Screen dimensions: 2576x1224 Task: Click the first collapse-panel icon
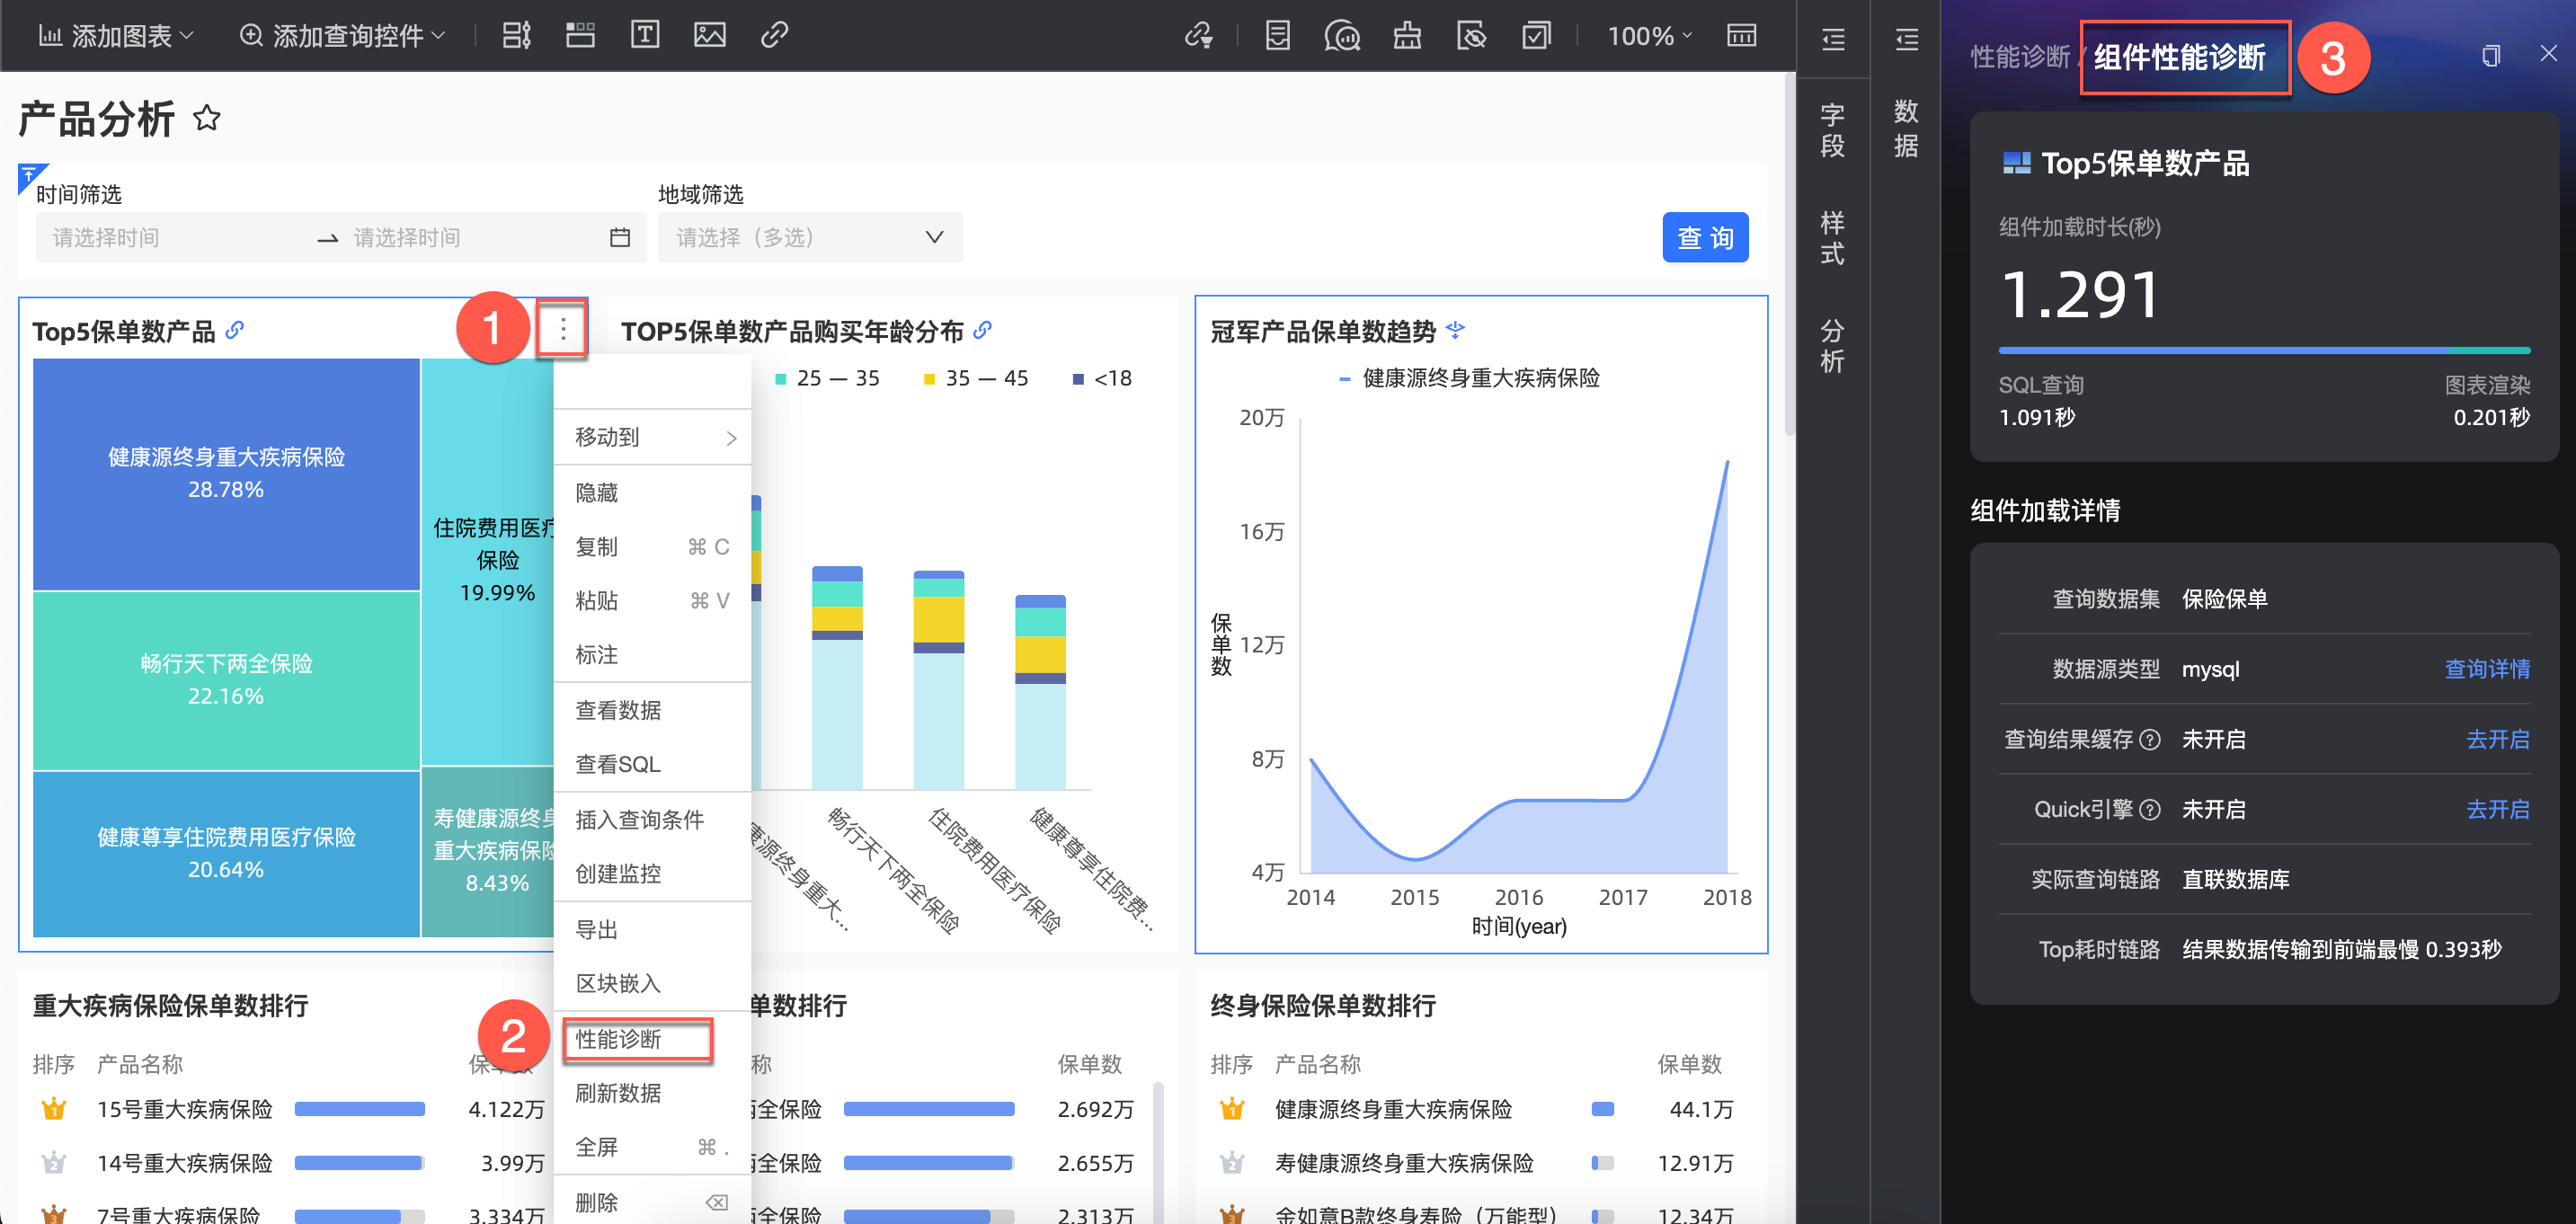[1833, 39]
